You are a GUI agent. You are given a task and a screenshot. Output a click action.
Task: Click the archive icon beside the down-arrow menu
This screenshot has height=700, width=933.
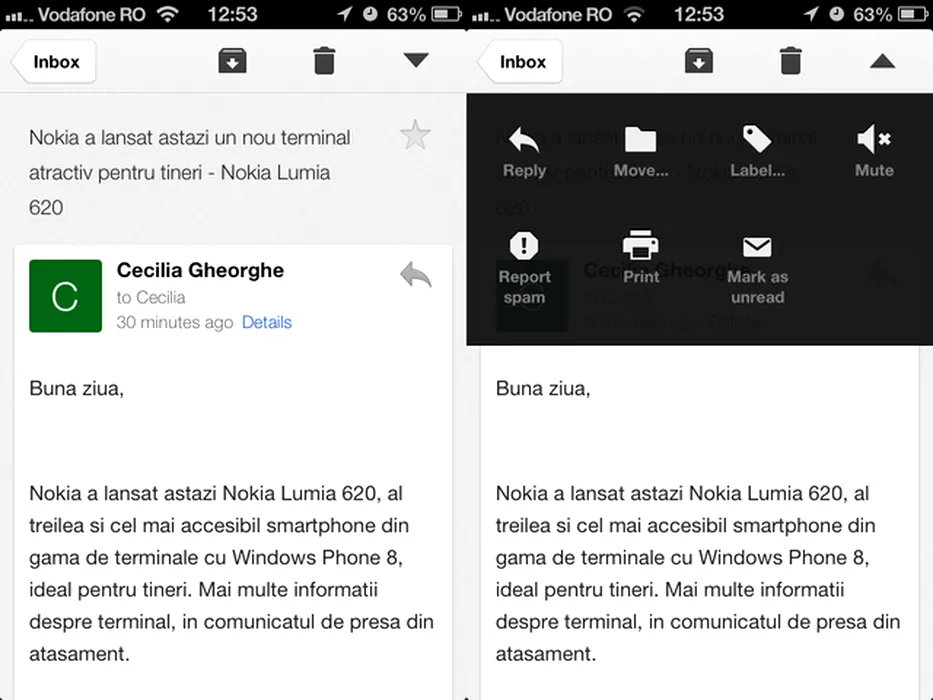tap(232, 61)
